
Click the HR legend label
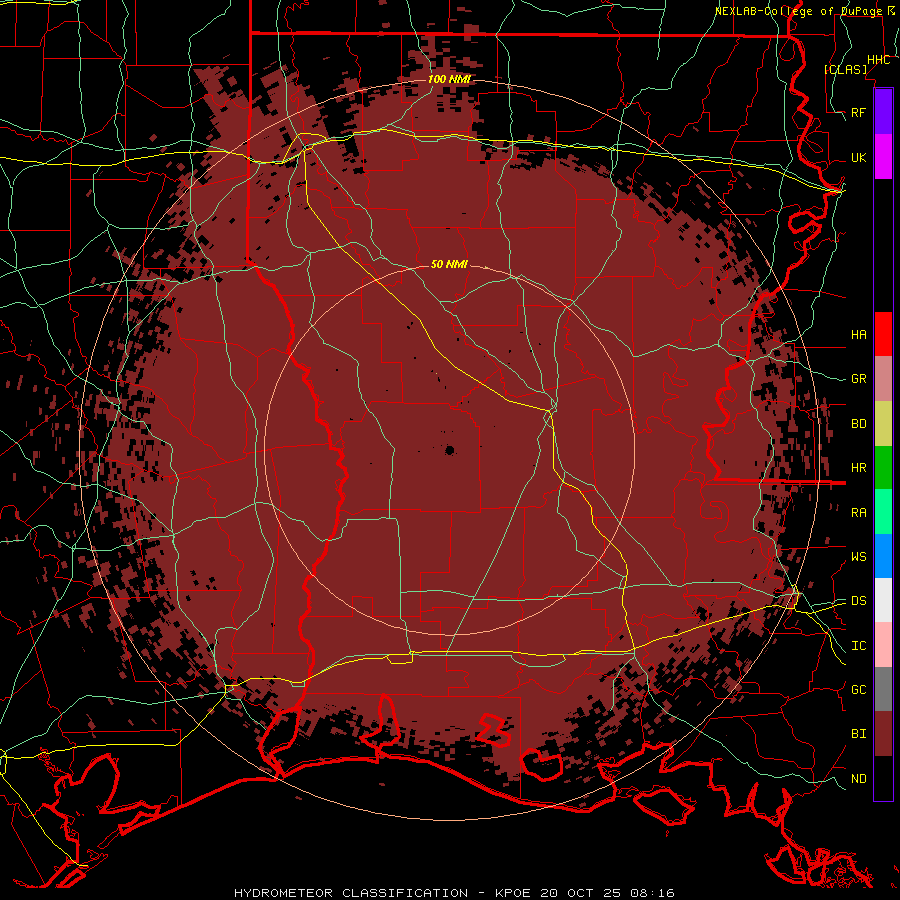(x=859, y=468)
